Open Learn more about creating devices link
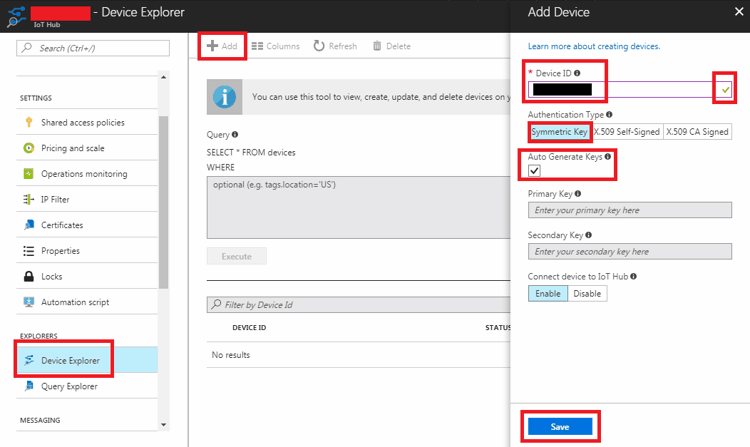 593,46
